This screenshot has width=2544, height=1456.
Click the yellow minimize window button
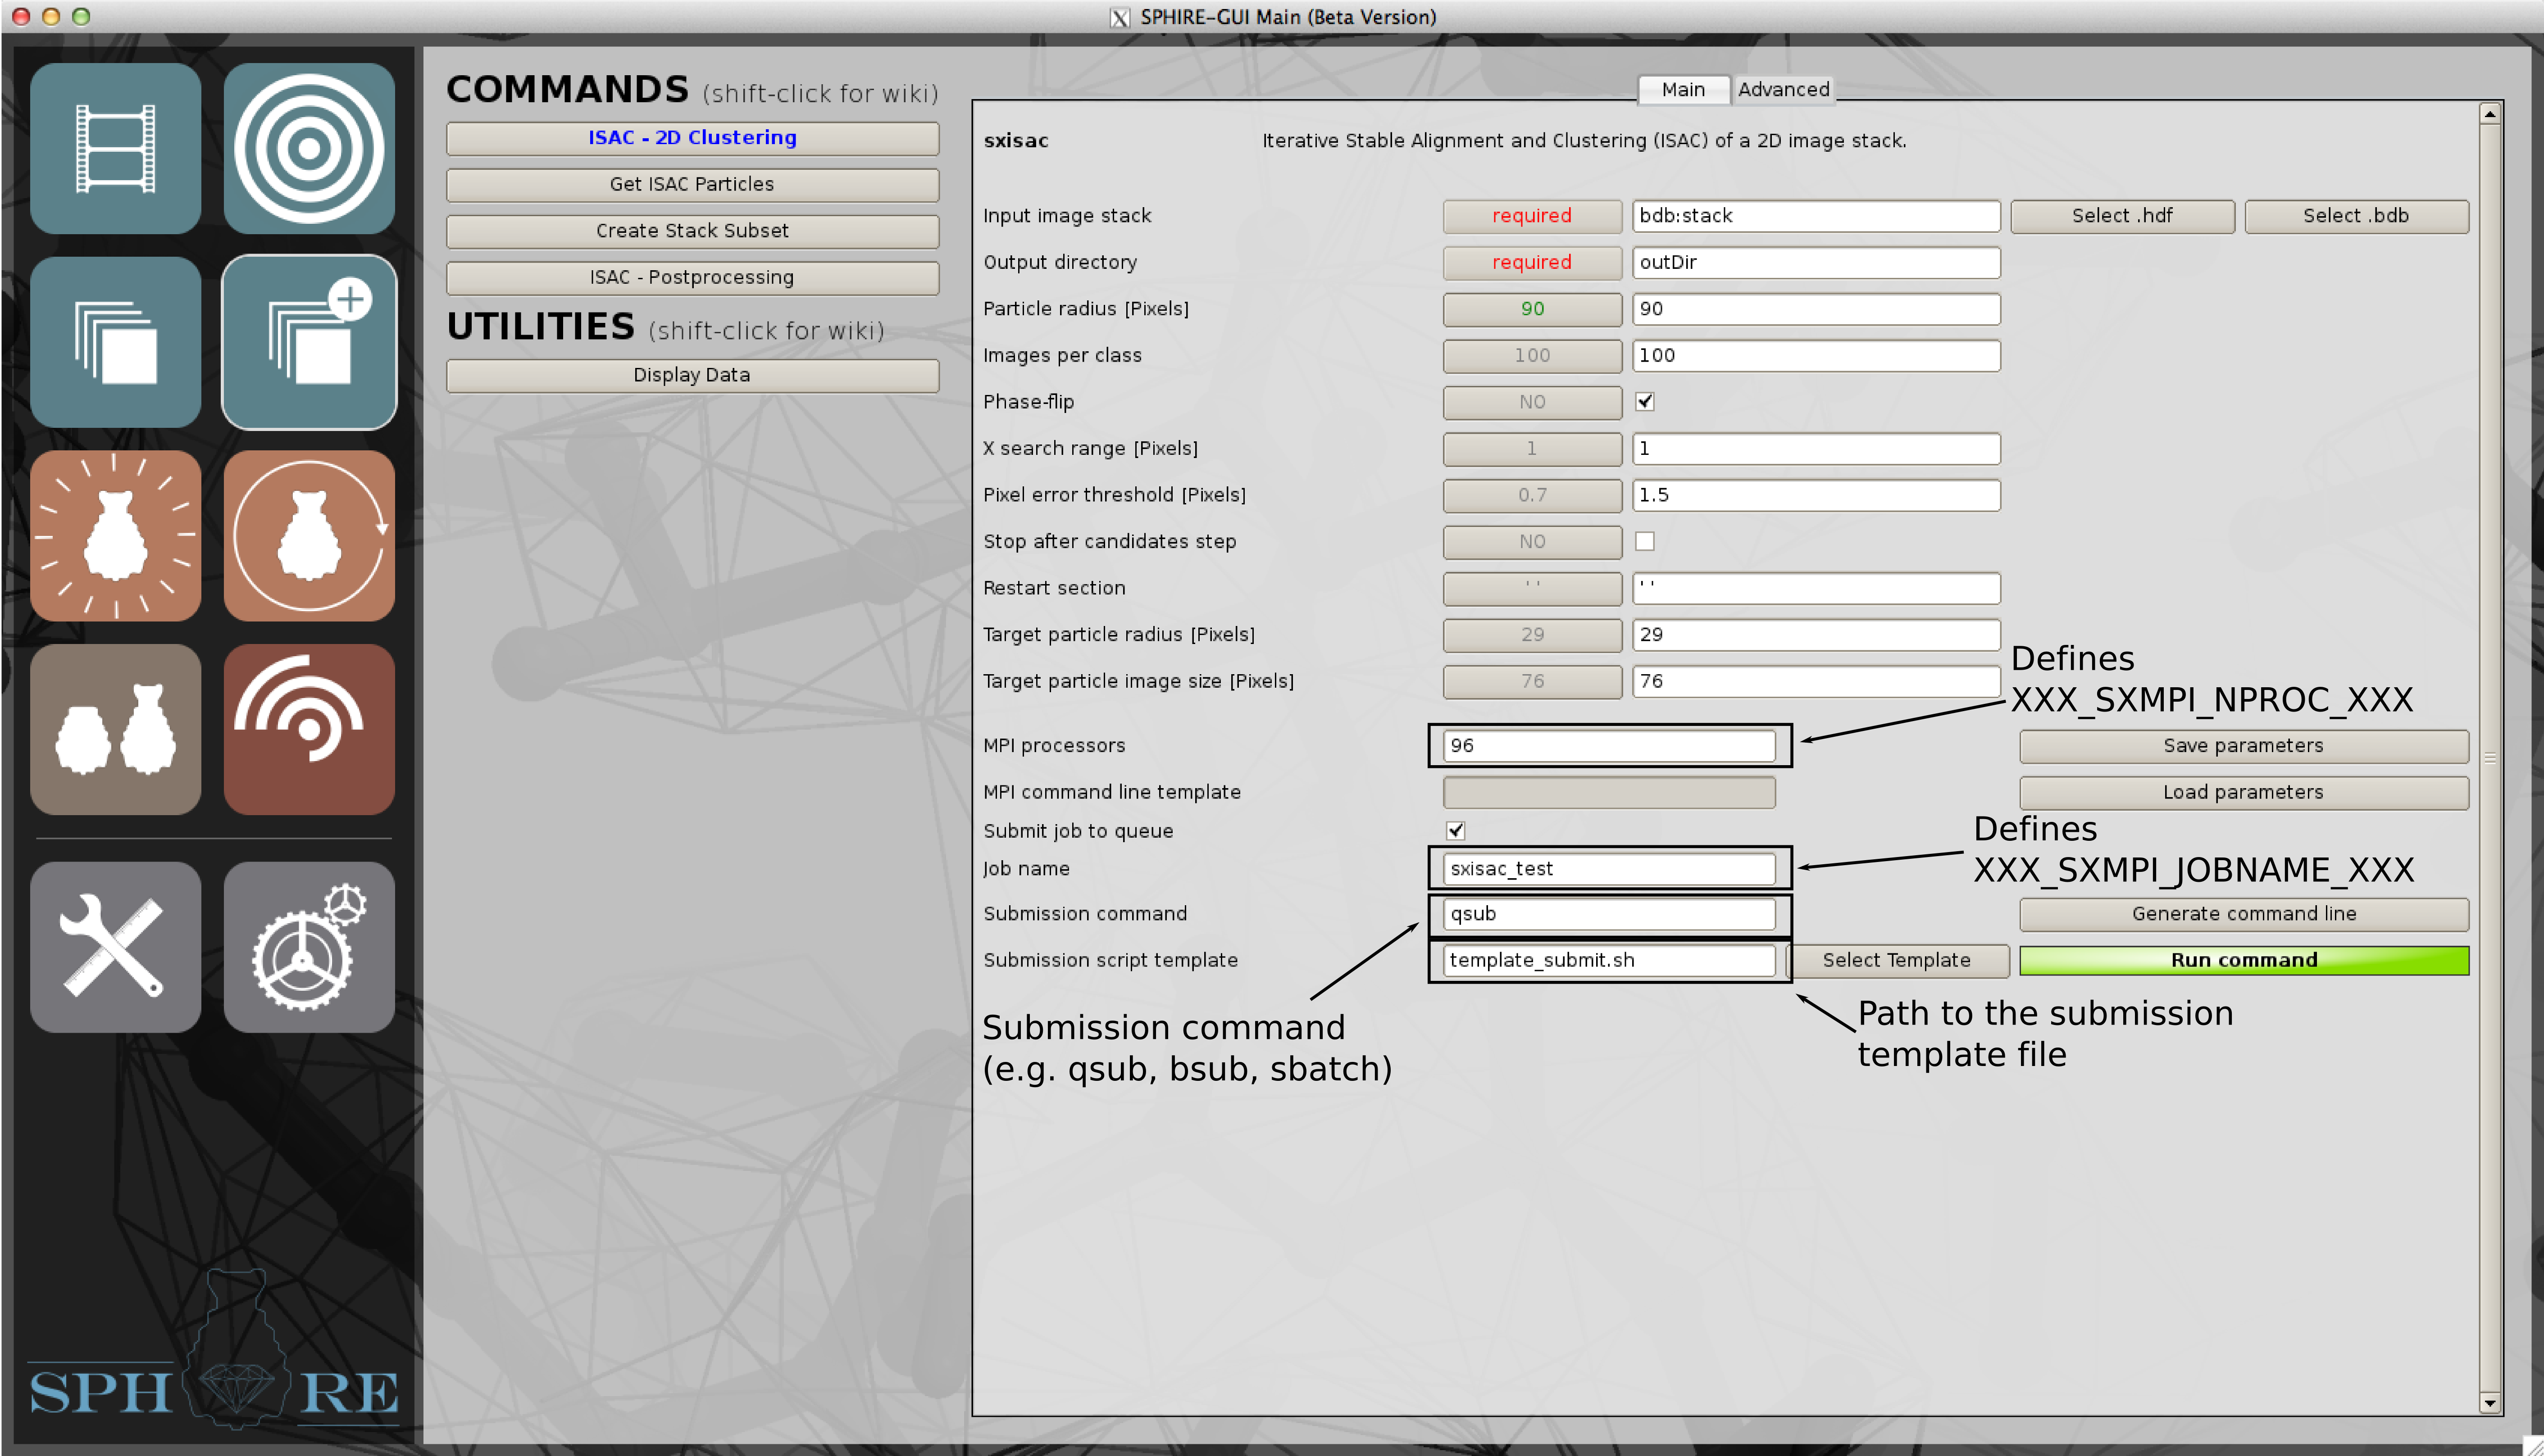pyautogui.click(x=51, y=16)
